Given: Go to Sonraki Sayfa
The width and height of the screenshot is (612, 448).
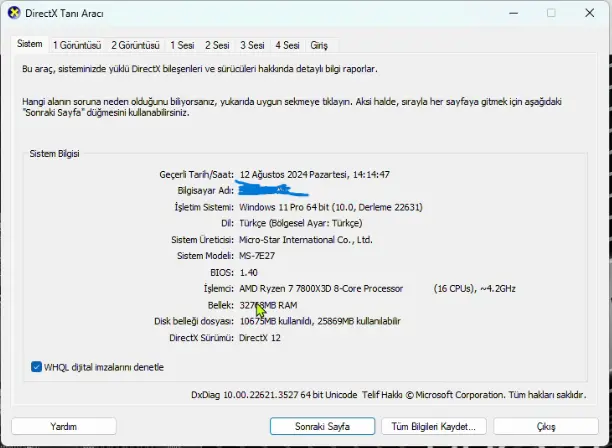Looking at the screenshot, I should click(322, 426).
